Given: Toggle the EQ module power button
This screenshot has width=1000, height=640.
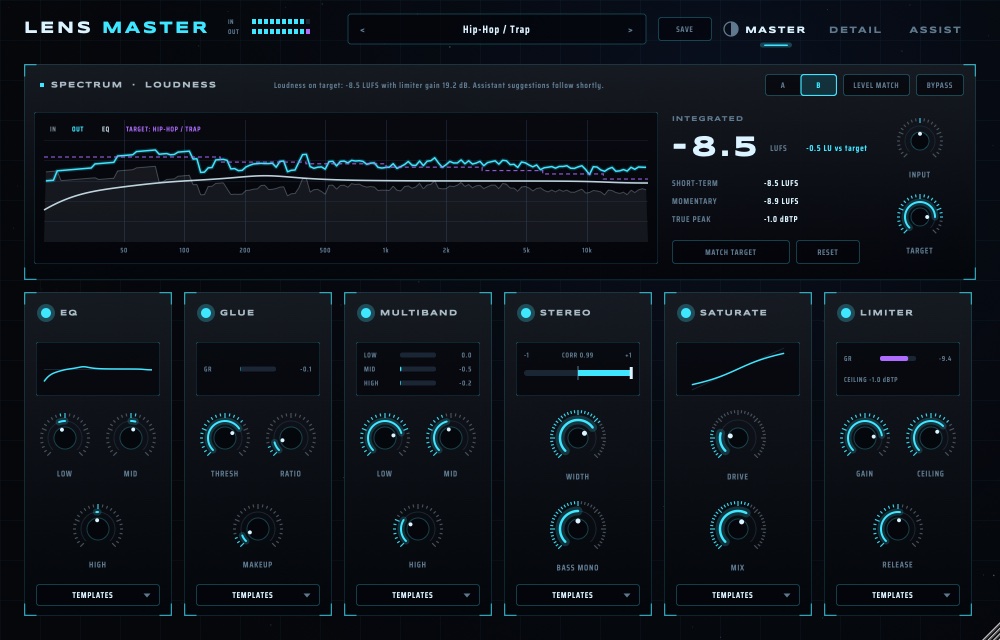Looking at the screenshot, I should pyautogui.click(x=45, y=313).
